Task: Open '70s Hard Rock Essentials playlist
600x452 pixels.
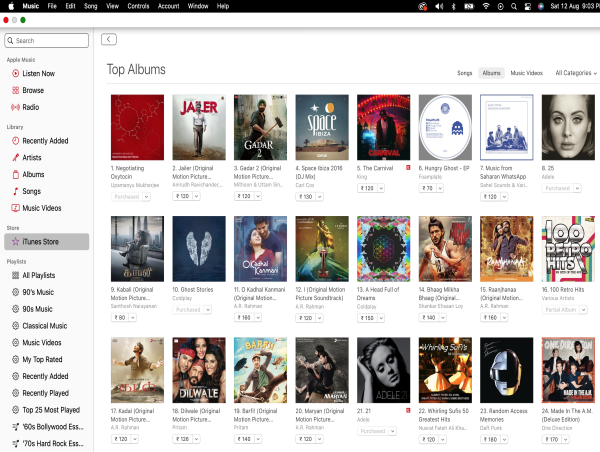Action: (x=47, y=444)
